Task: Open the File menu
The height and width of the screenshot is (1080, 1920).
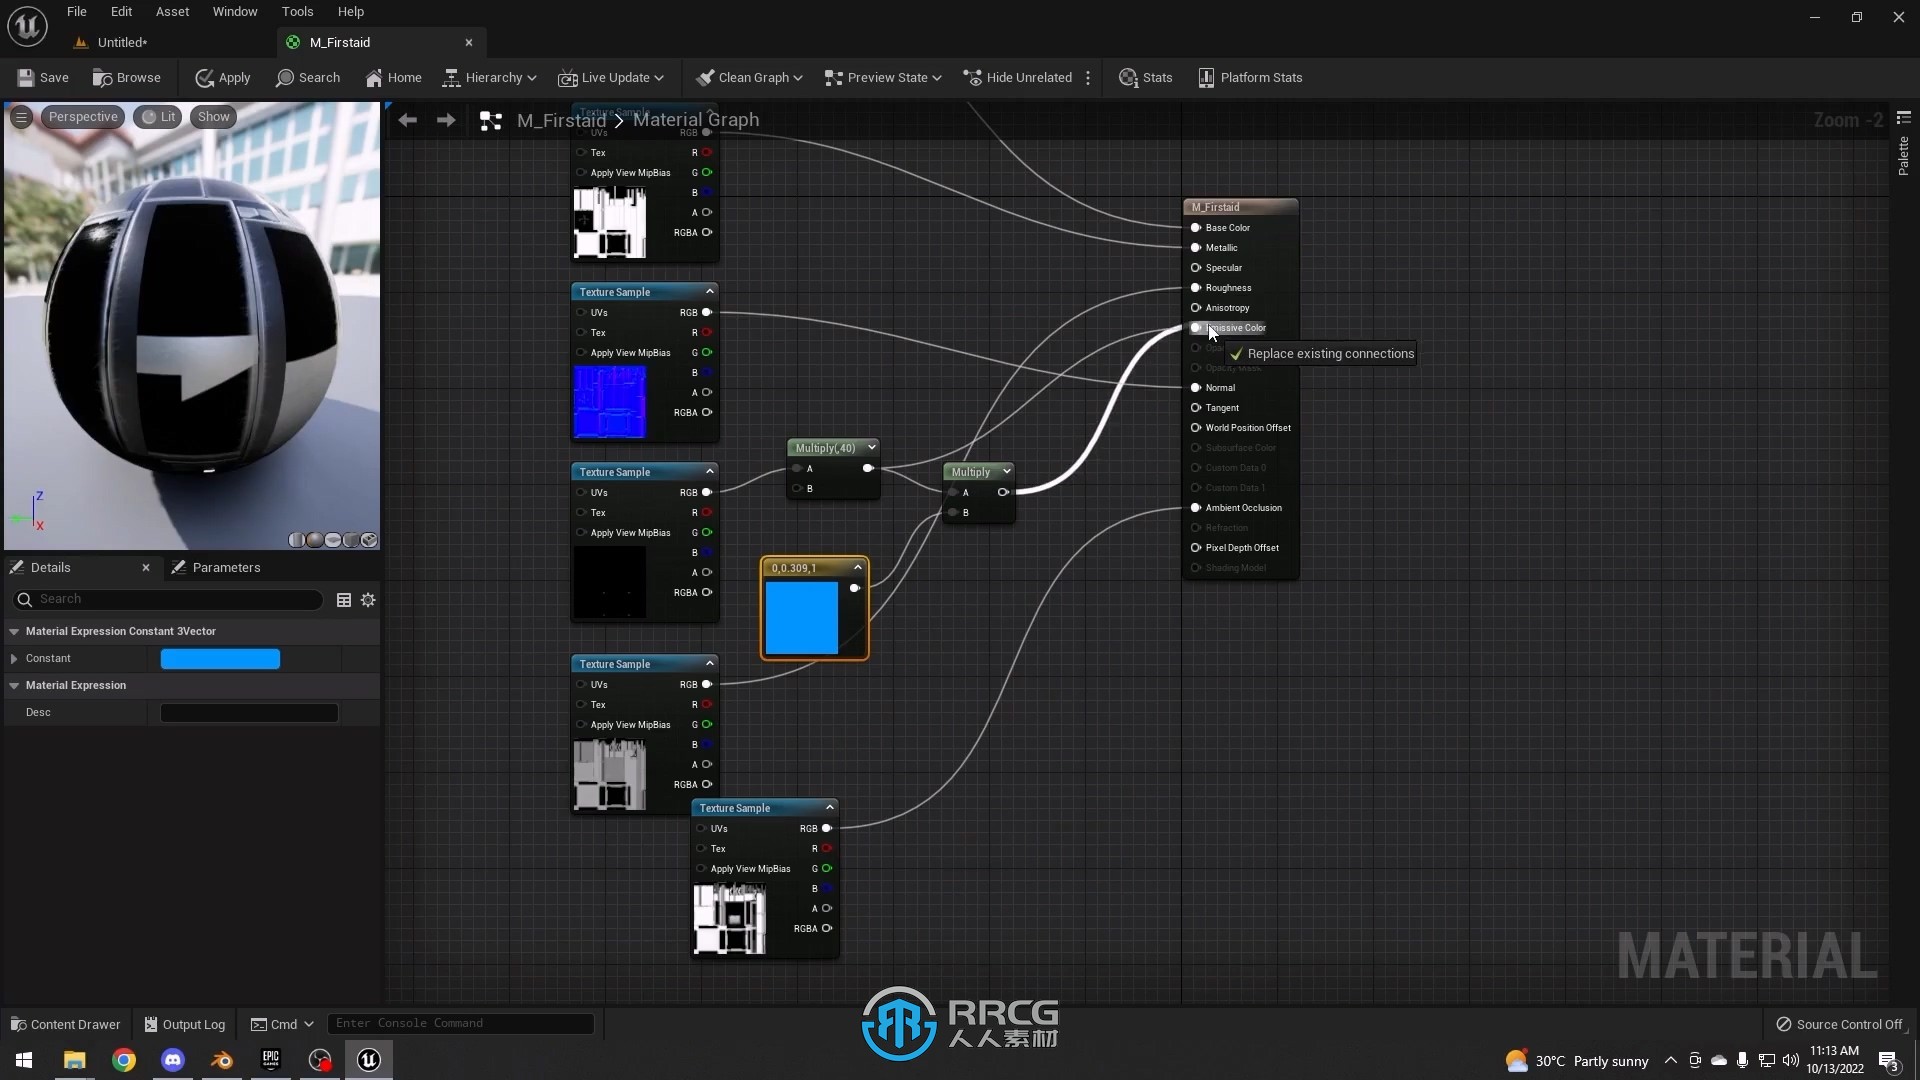Action: [76, 12]
